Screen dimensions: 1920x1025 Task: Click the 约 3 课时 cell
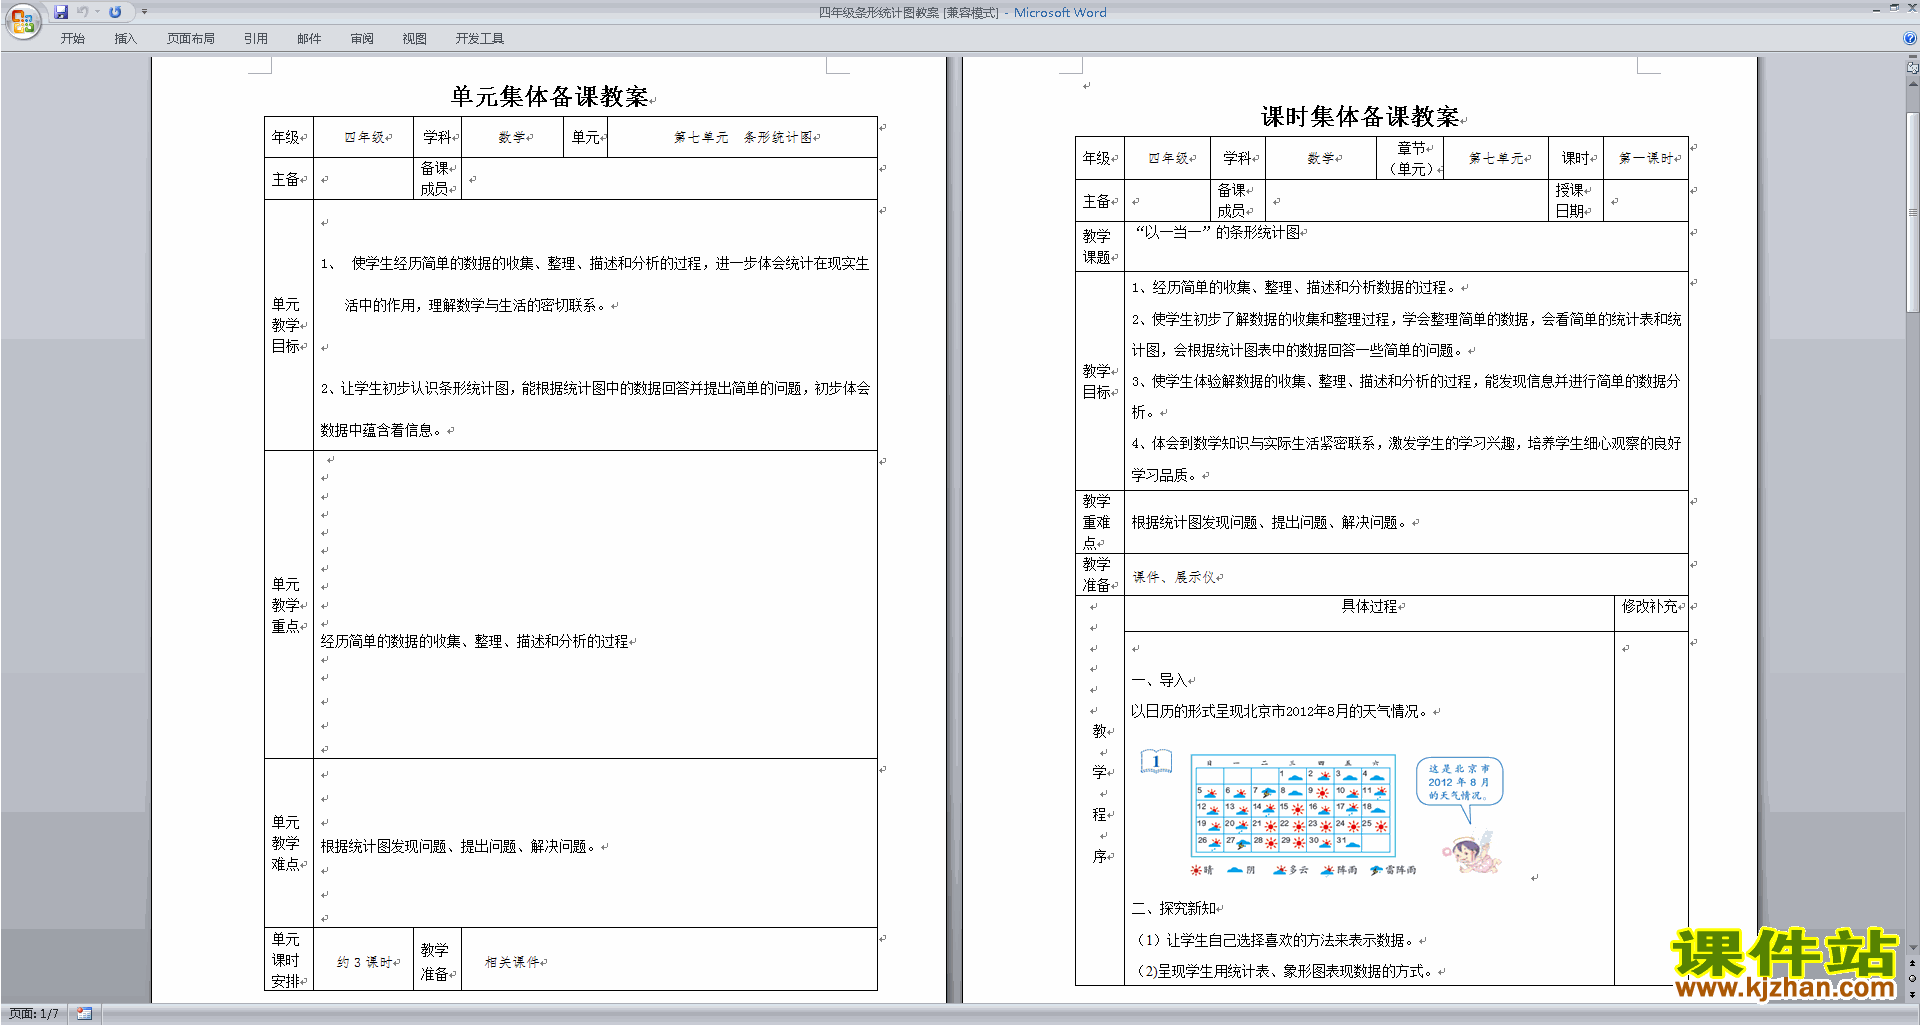pyautogui.click(x=364, y=962)
